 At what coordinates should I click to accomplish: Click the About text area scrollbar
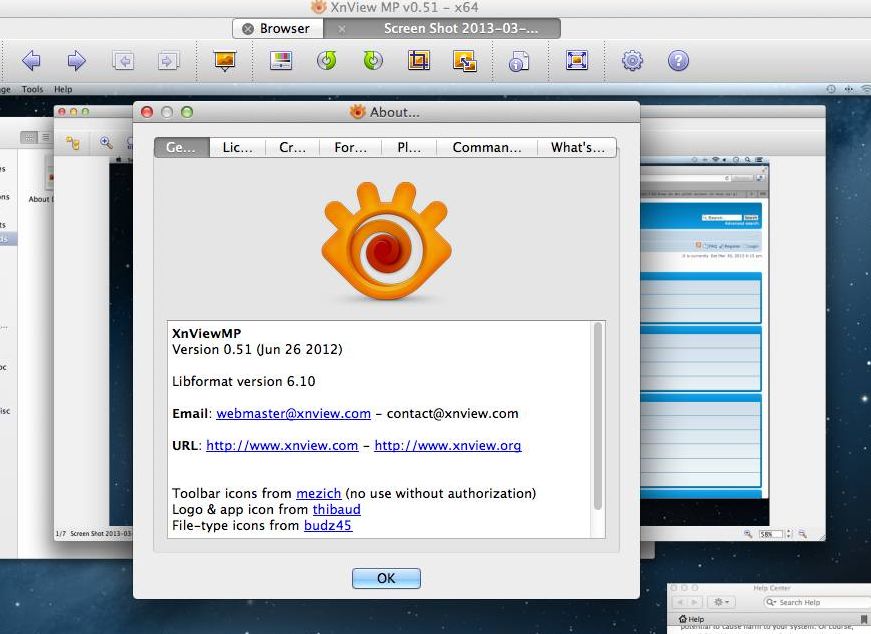coord(598,416)
